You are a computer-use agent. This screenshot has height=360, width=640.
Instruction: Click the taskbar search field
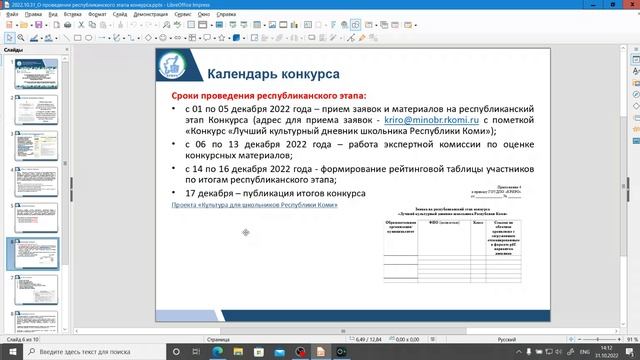click(x=95, y=352)
